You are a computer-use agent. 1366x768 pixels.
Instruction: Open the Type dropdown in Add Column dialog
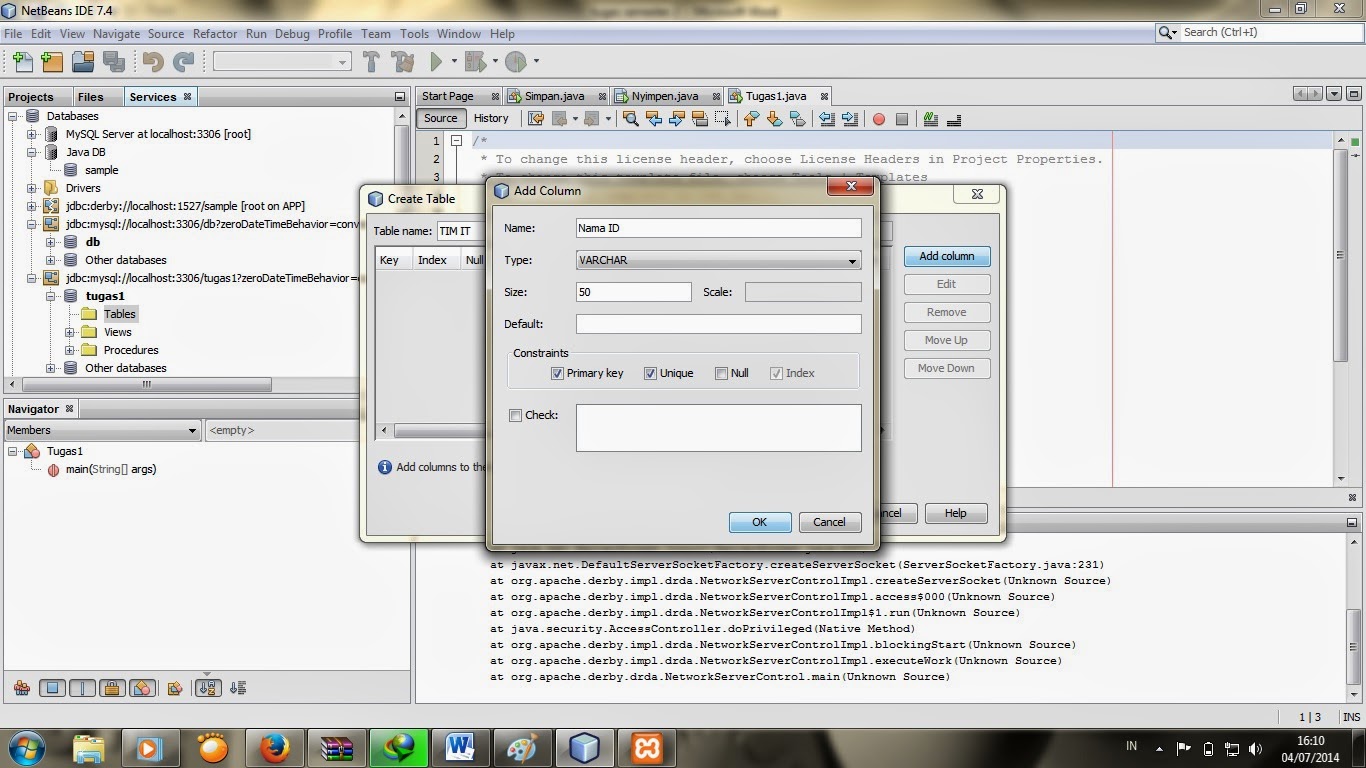click(x=852, y=260)
